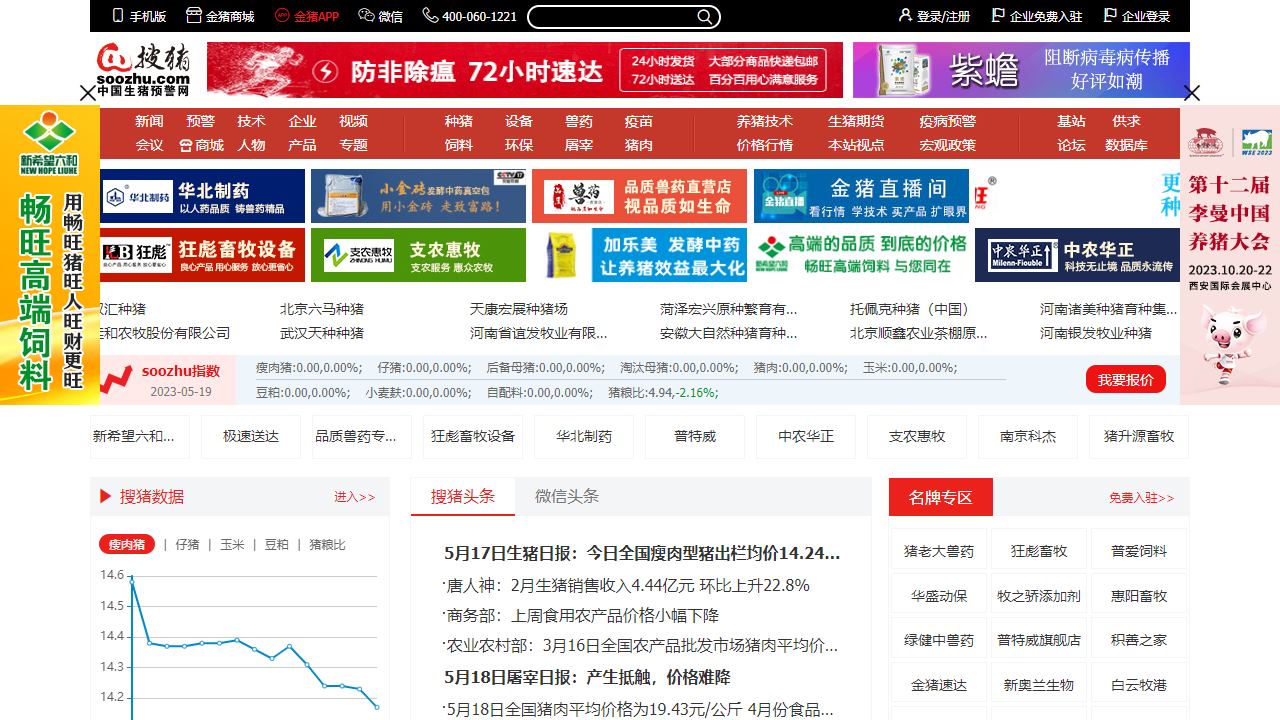Screen dimensions: 1280x720
Task: Open 北京六马种猪 company link
Action: [322, 309]
